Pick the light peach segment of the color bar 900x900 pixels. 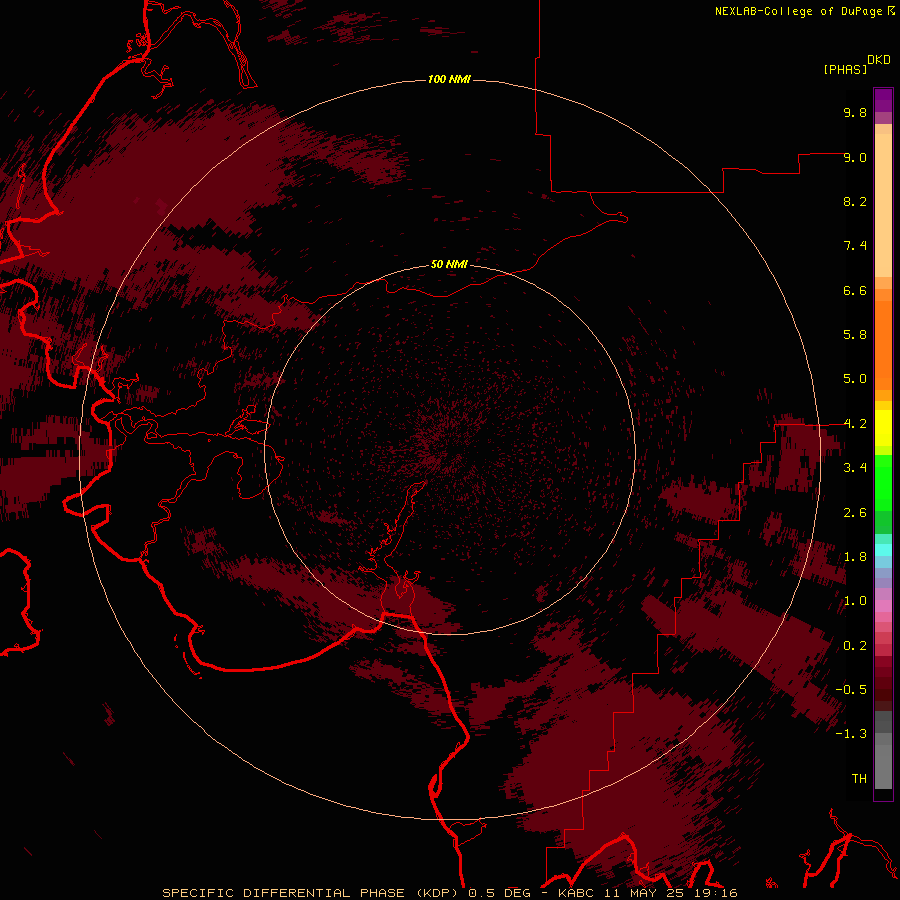tap(883, 205)
